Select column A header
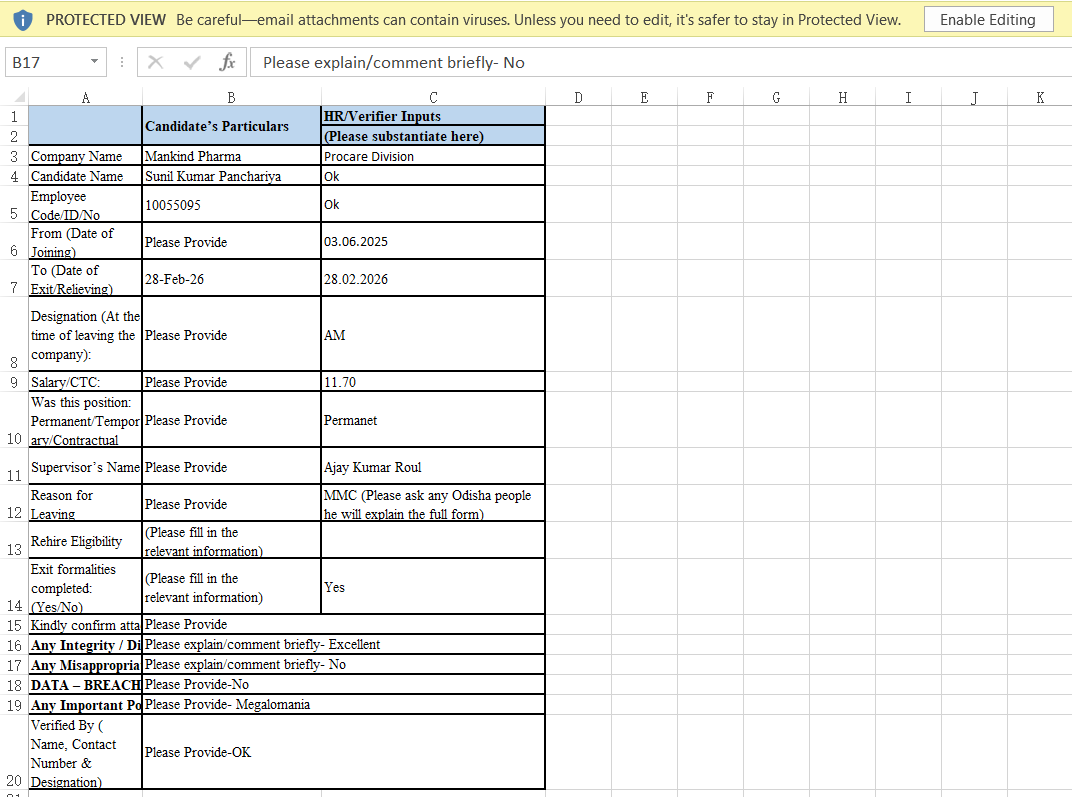Screen dimensions: 1072x797 (85, 97)
